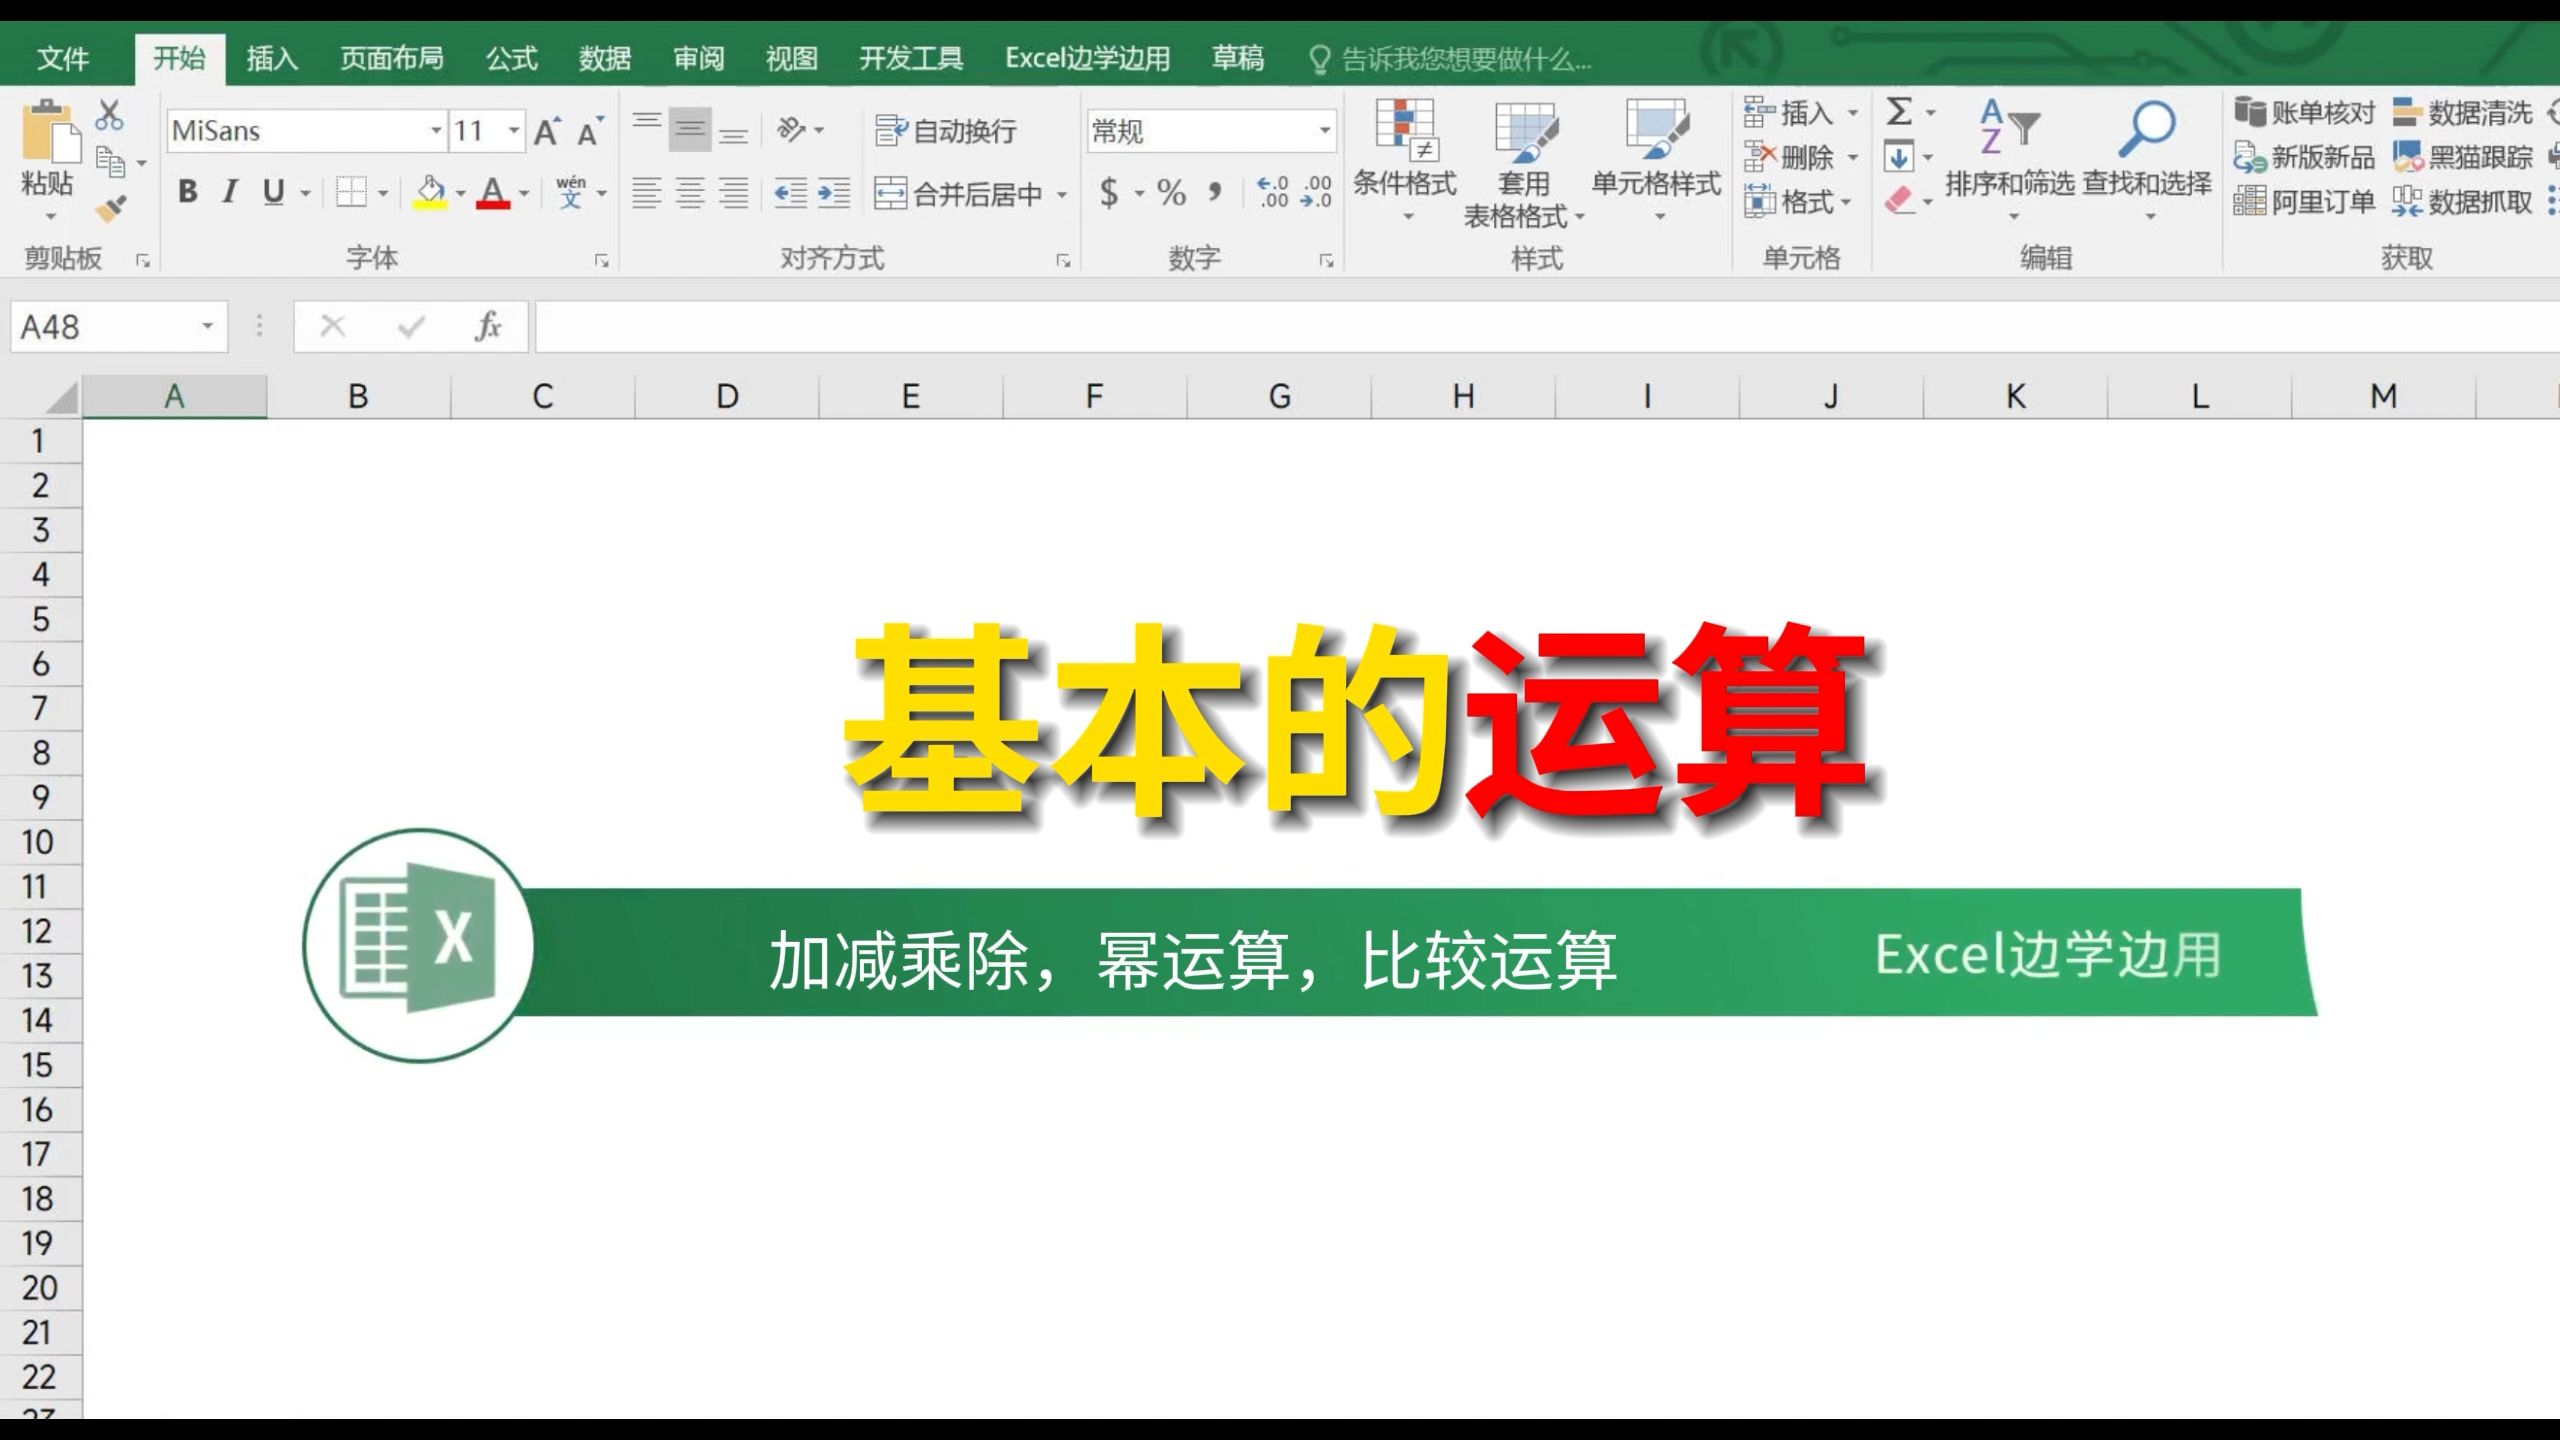Toggle Bold formatting
The width and height of the screenshot is (2560, 1440).
(187, 191)
